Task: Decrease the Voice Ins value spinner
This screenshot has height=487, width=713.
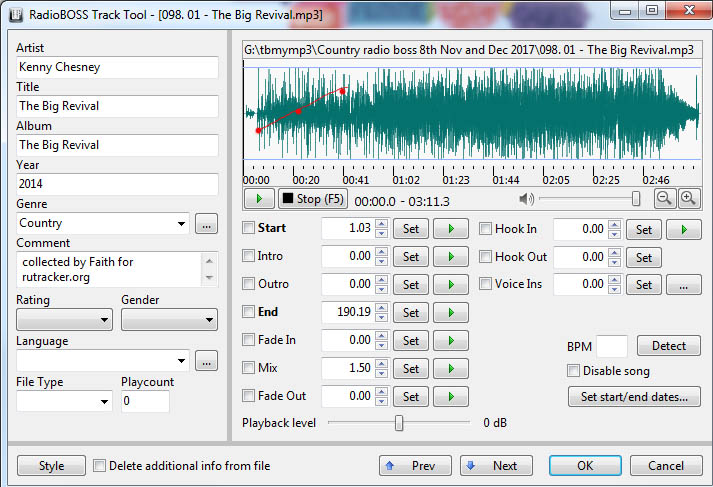Action: click(614, 289)
